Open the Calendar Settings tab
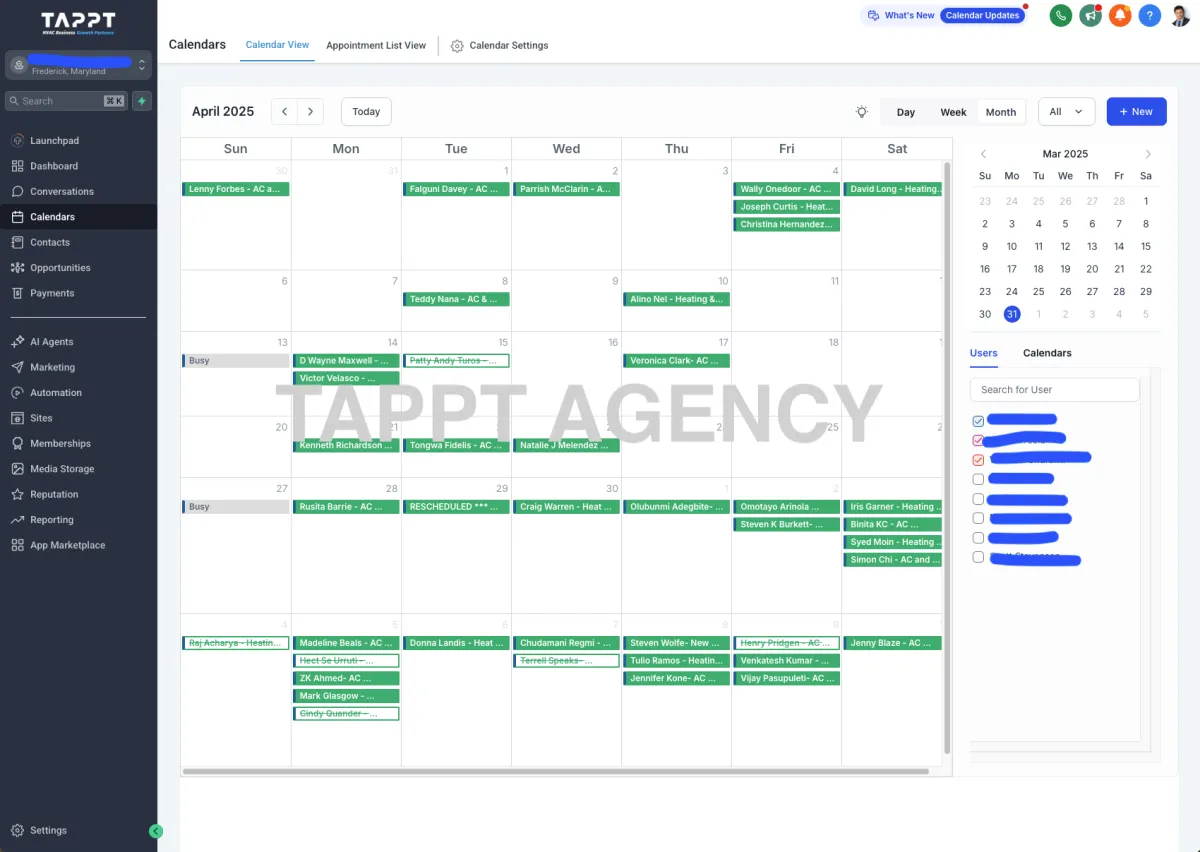Screen dimensions: 1200x852 pyautogui.click(x=499, y=45)
